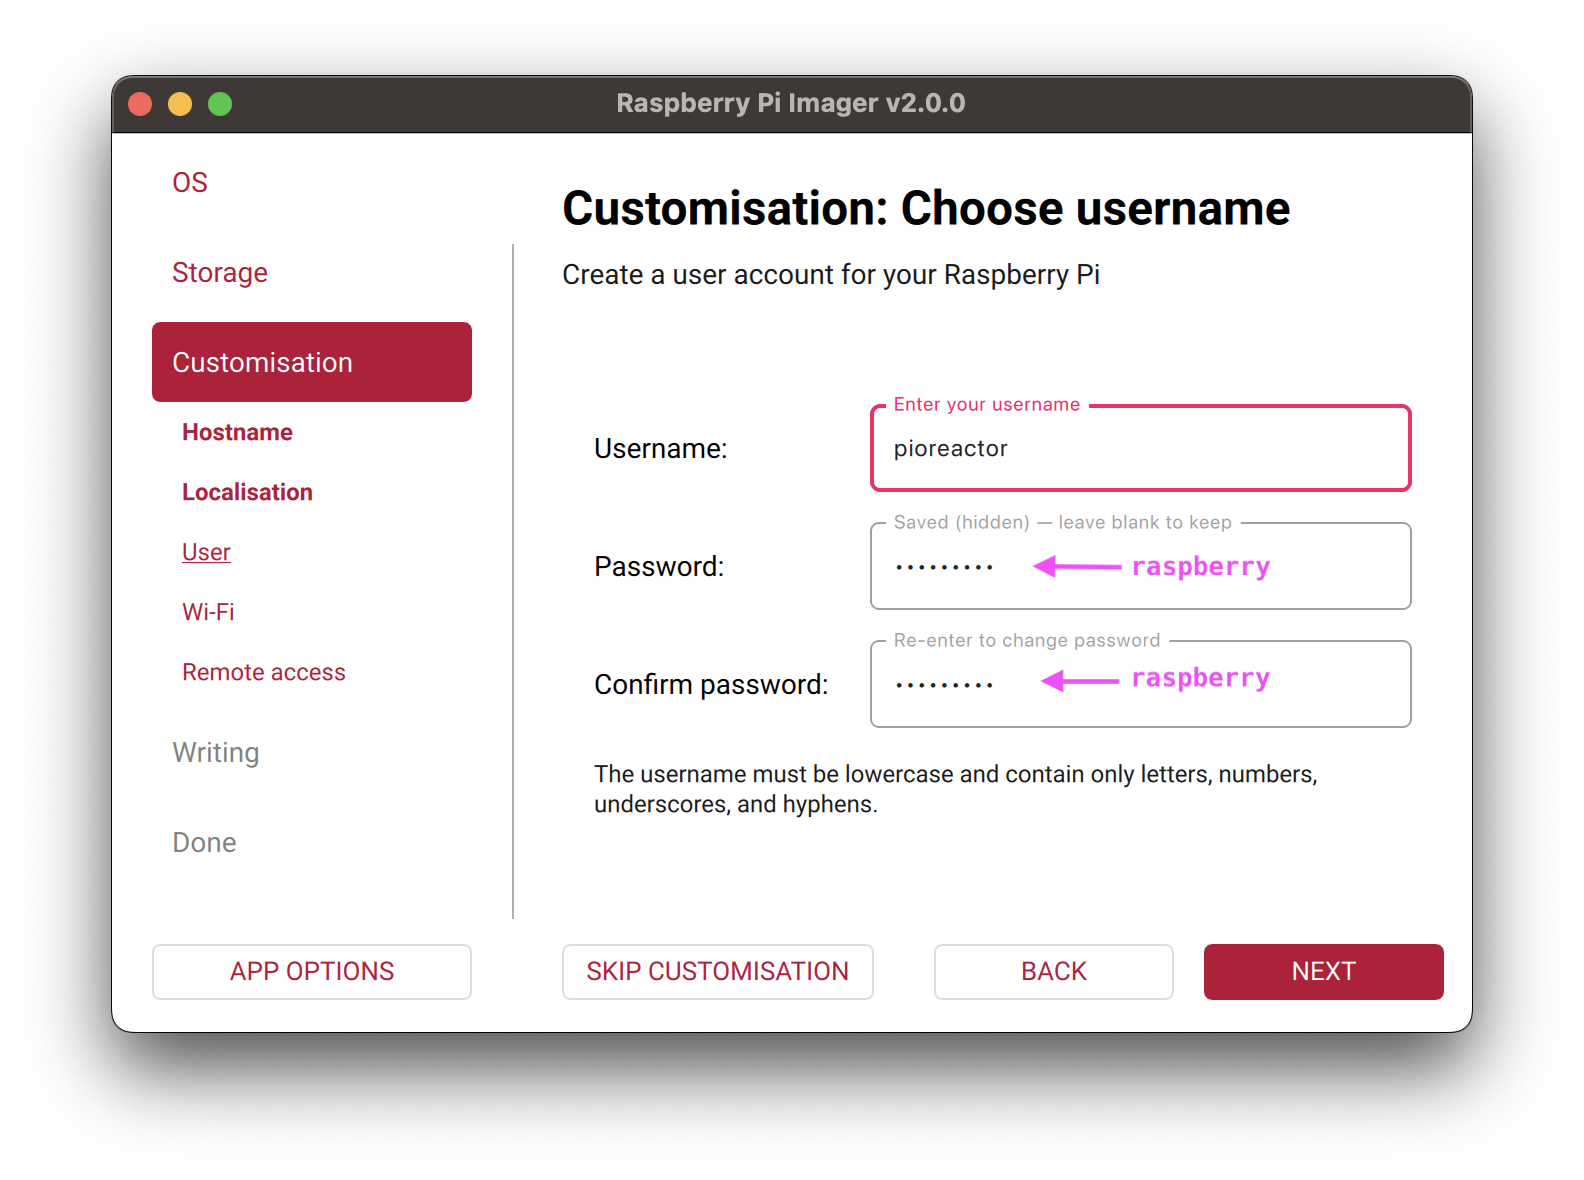
Task: Click the window title 'Raspberry Pi Imager v2.0.0'
Action: (x=791, y=103)
